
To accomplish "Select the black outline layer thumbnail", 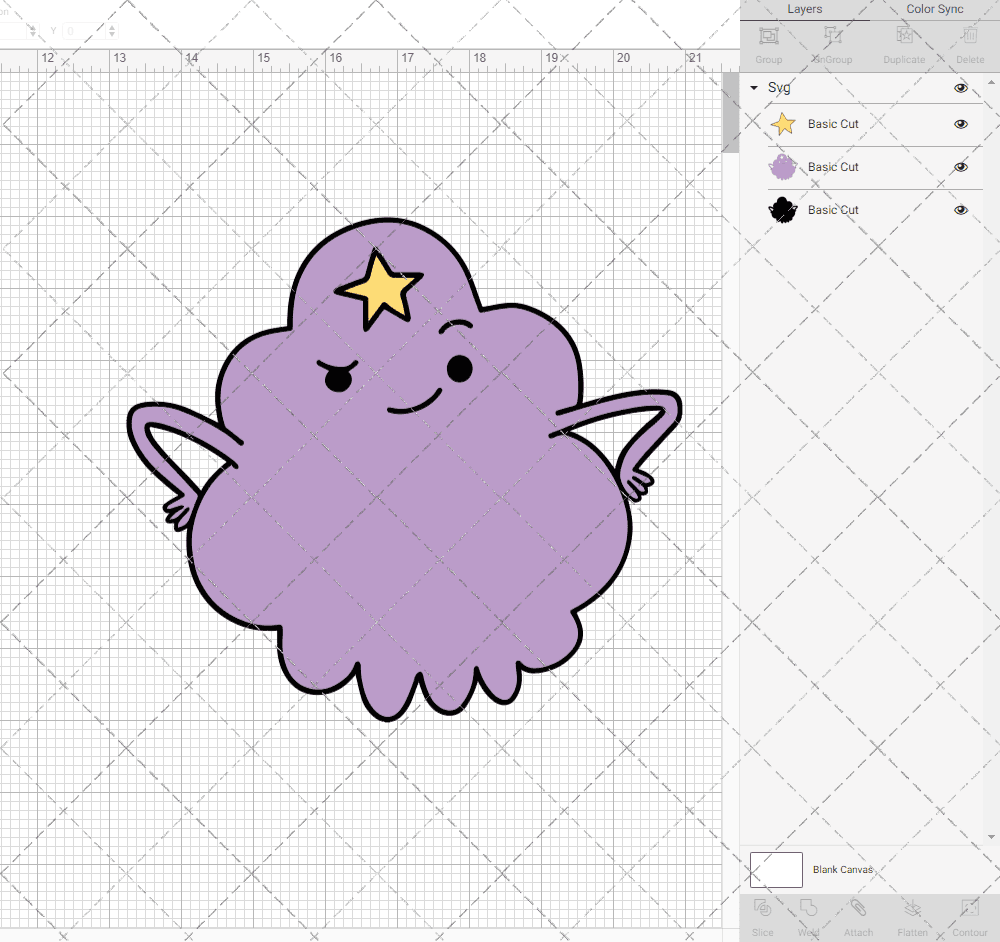I will pos(783,210).
